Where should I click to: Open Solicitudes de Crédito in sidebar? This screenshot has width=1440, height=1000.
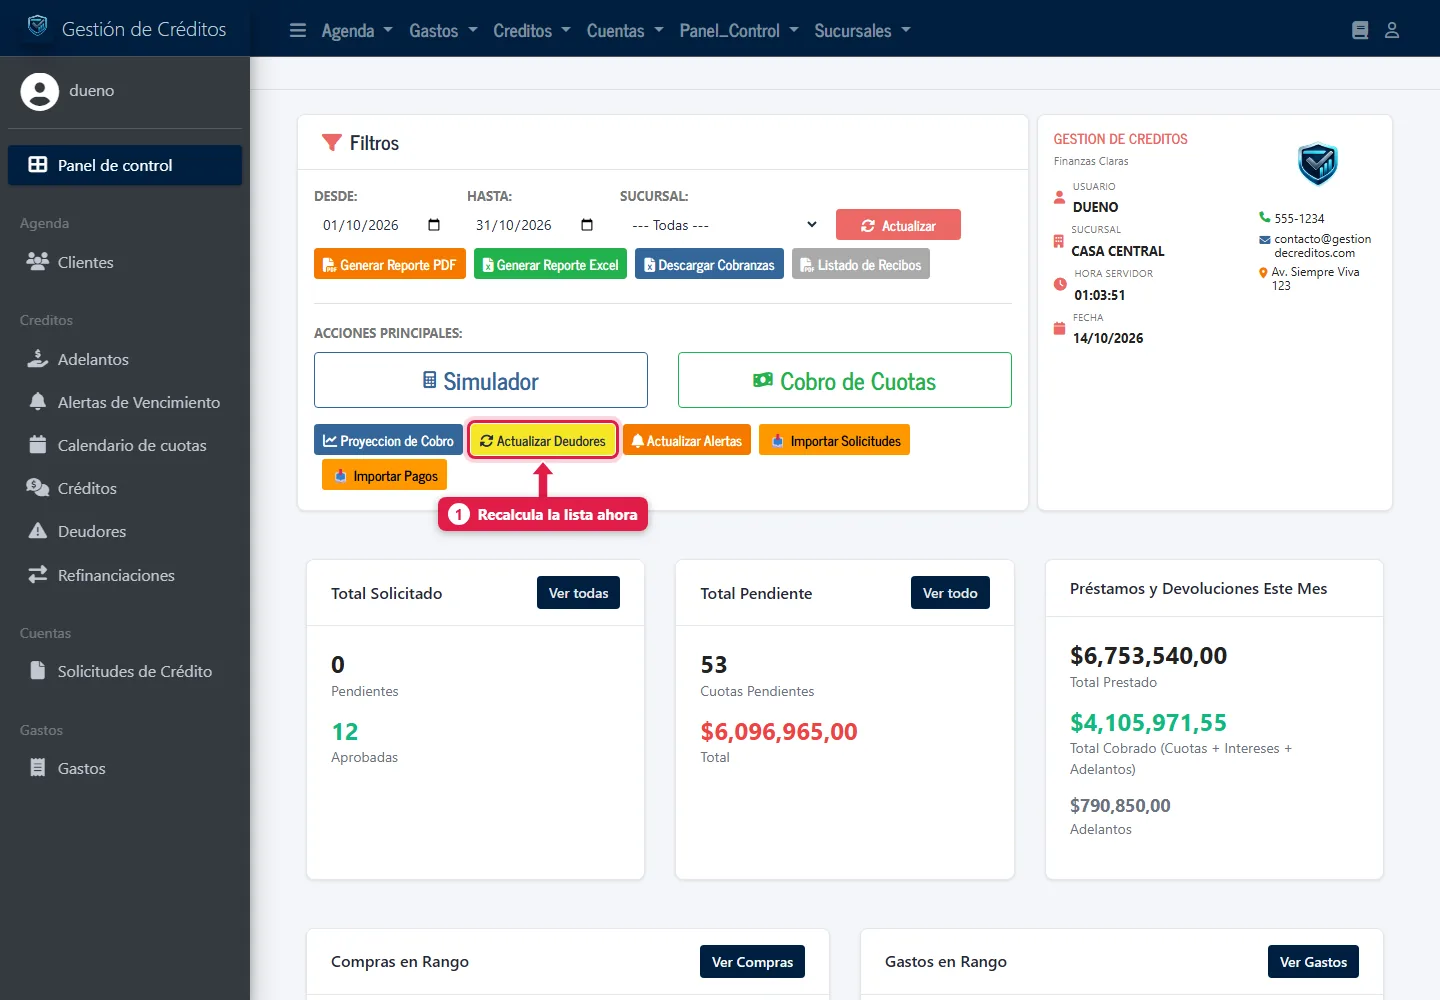pyautogui.click(x=125, y=671)
